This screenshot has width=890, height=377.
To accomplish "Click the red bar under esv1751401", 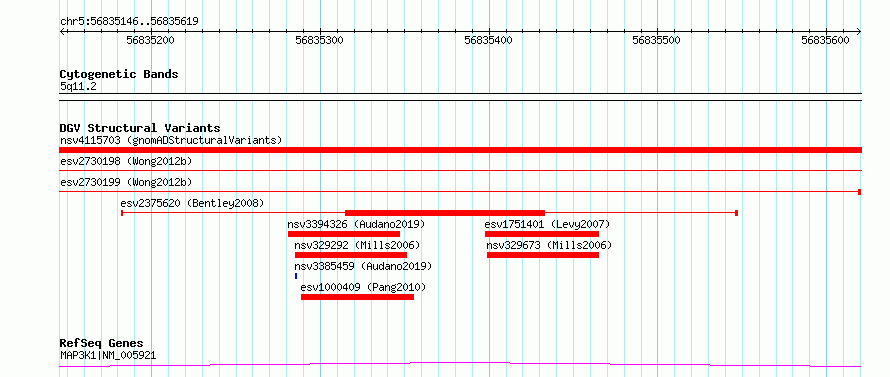I will point(542,234).
